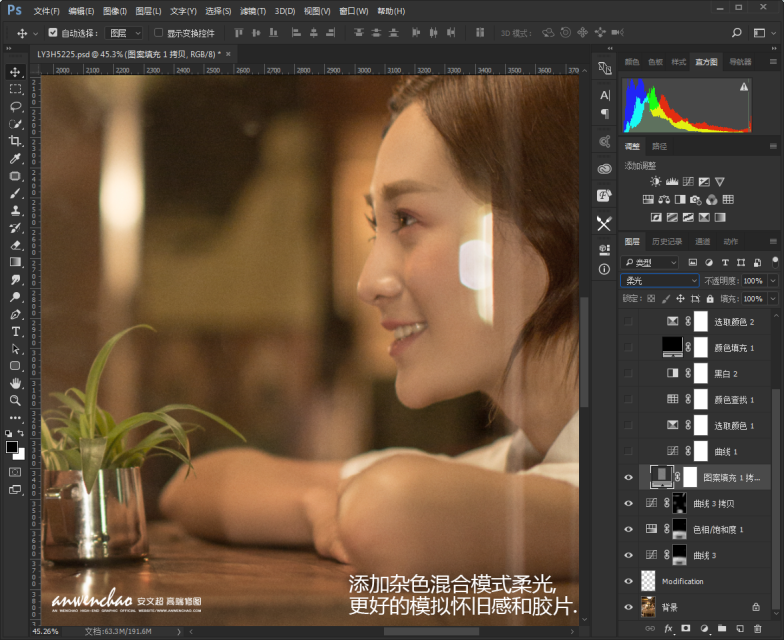Swap foreground and background colors icon
The image size is (784, 640).
coord(21,433)
